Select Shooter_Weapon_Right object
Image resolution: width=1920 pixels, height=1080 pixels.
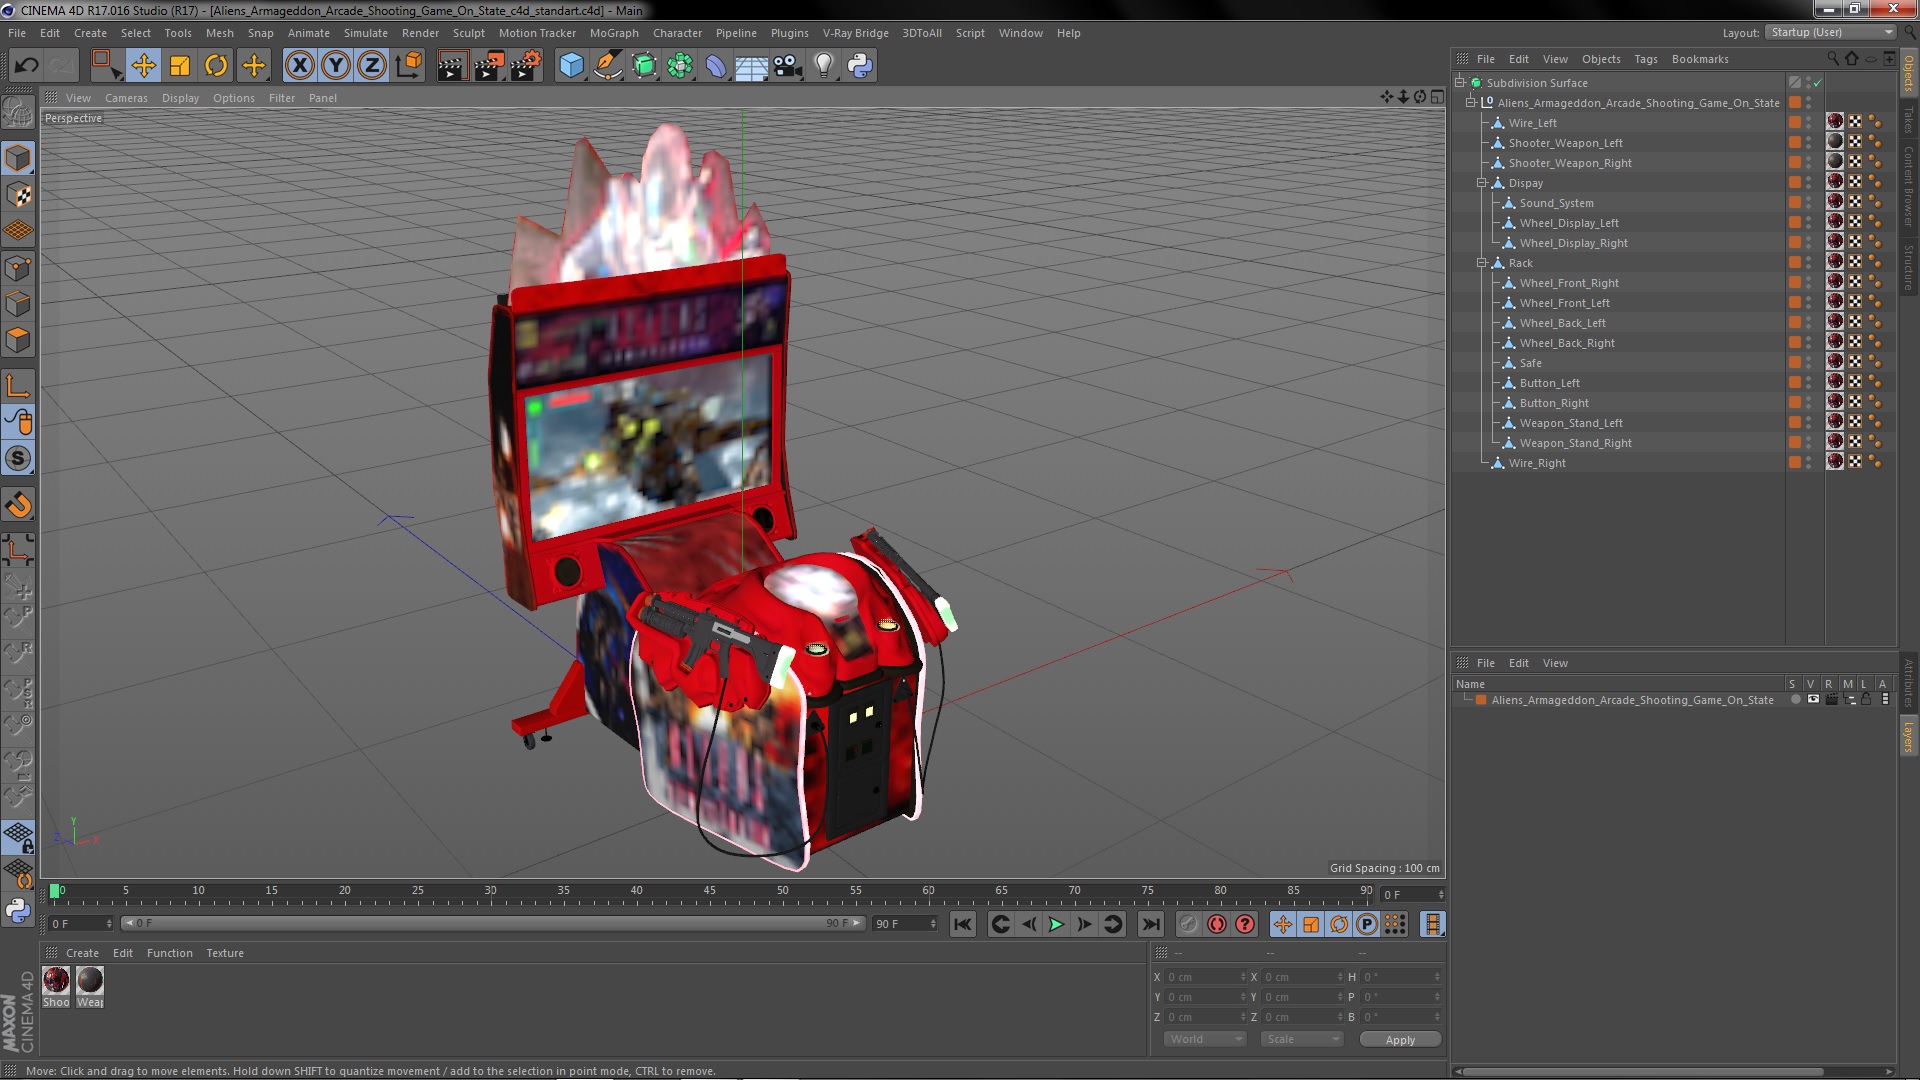coord(1569,163)
